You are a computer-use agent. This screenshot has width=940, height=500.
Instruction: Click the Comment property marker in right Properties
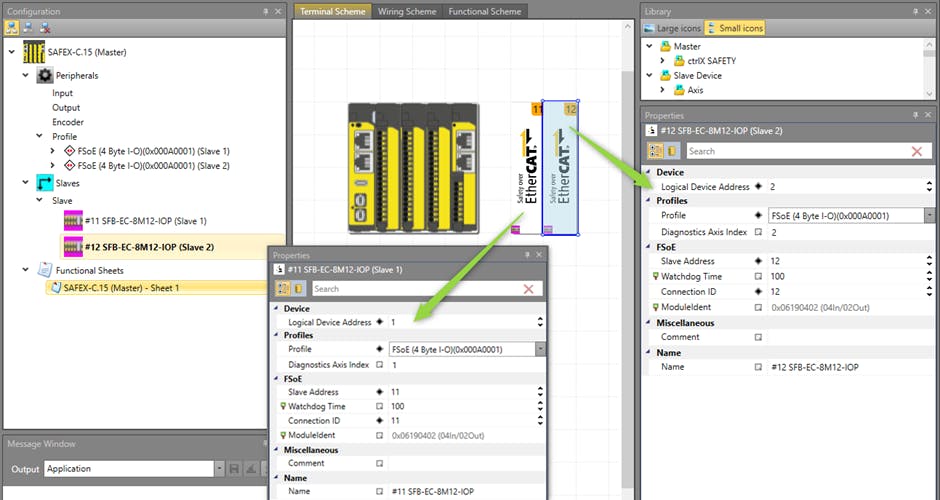pos(758,338)
